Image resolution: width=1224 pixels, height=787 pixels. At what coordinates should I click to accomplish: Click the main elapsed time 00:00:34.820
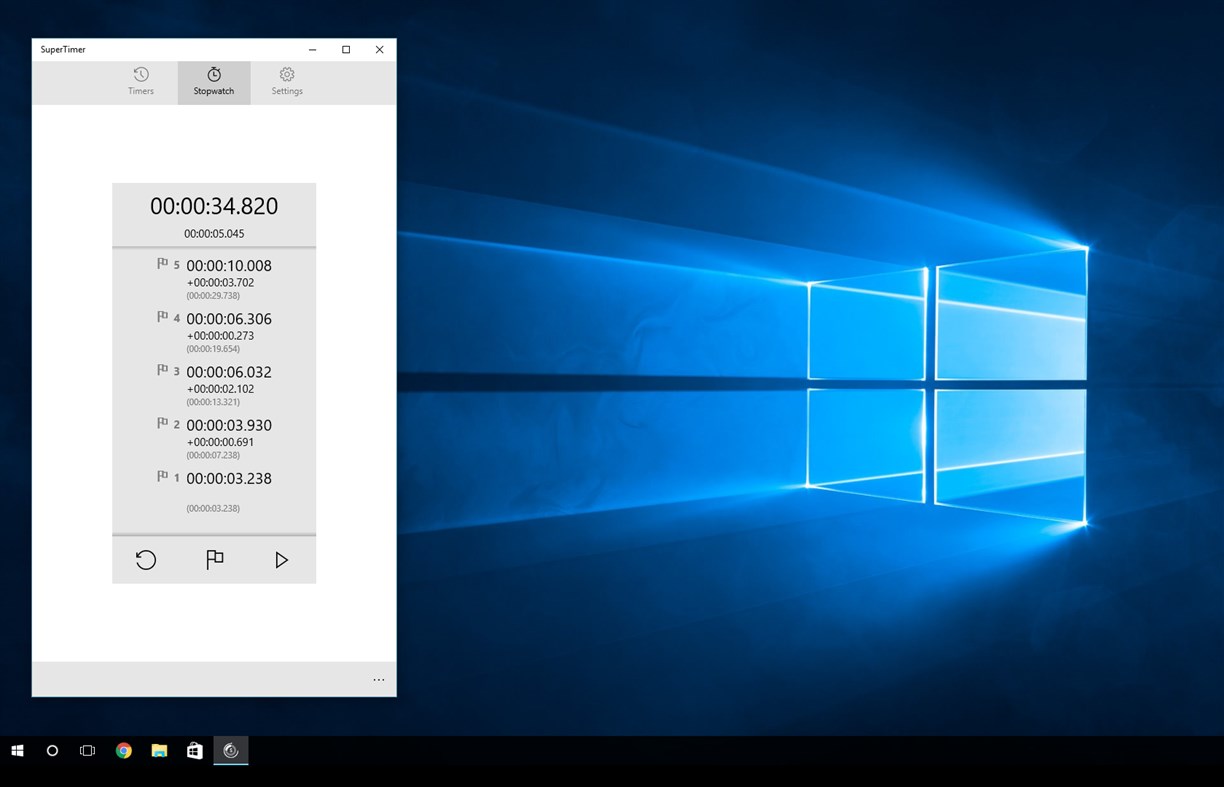[x=214, y=206]
